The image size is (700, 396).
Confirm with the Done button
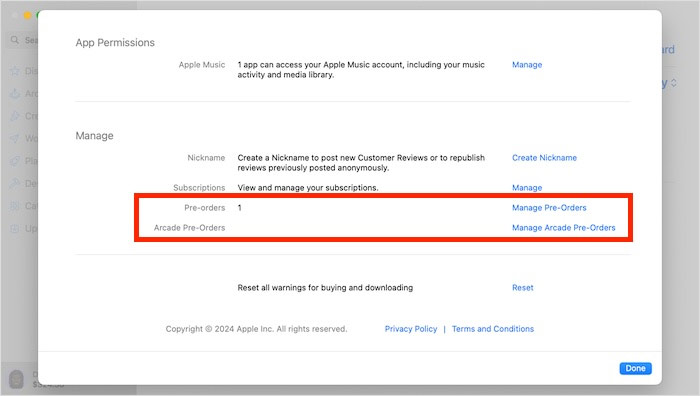pyautogui.click(x=635, y=368)
